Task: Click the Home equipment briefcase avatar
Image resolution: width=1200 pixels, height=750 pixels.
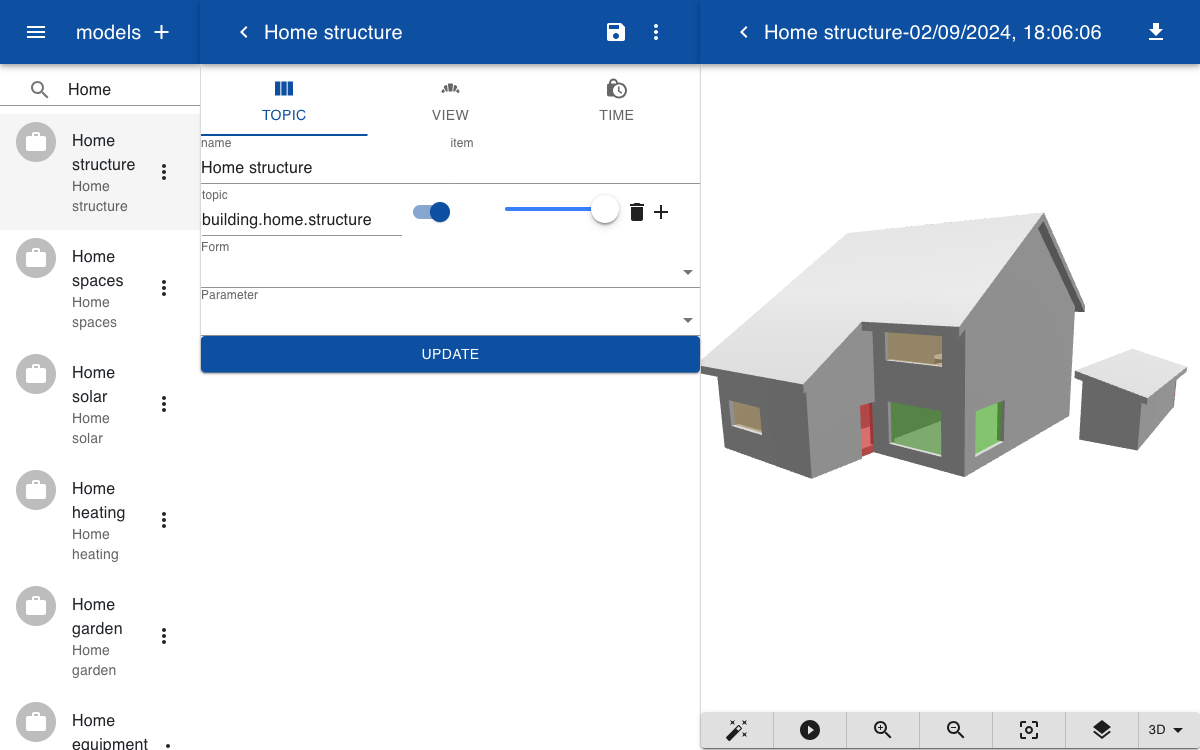Action: [36, 722]
